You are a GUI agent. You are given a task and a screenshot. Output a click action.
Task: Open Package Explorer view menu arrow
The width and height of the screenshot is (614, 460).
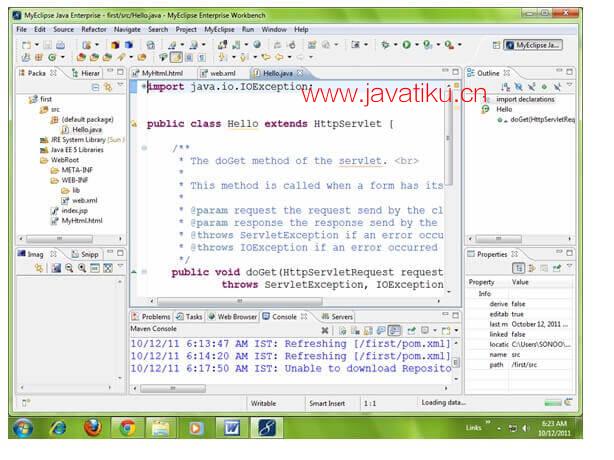coord(120,85)
